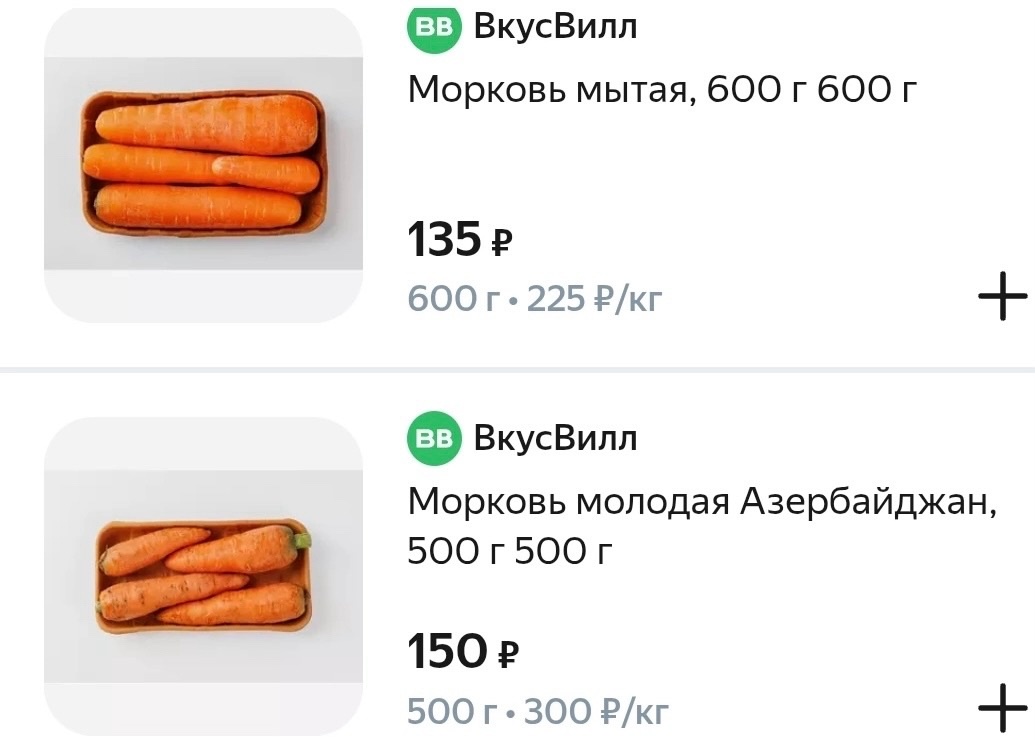Open ВкусВилл store from washed carrots card
This screenshot has width=1035, height=740.
click(555, 27)
